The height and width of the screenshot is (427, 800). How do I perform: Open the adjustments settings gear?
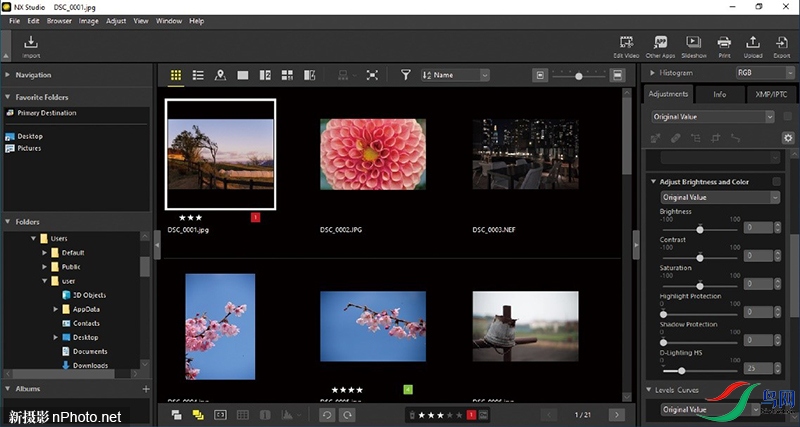pyautogui.click(x=787, y=137)
